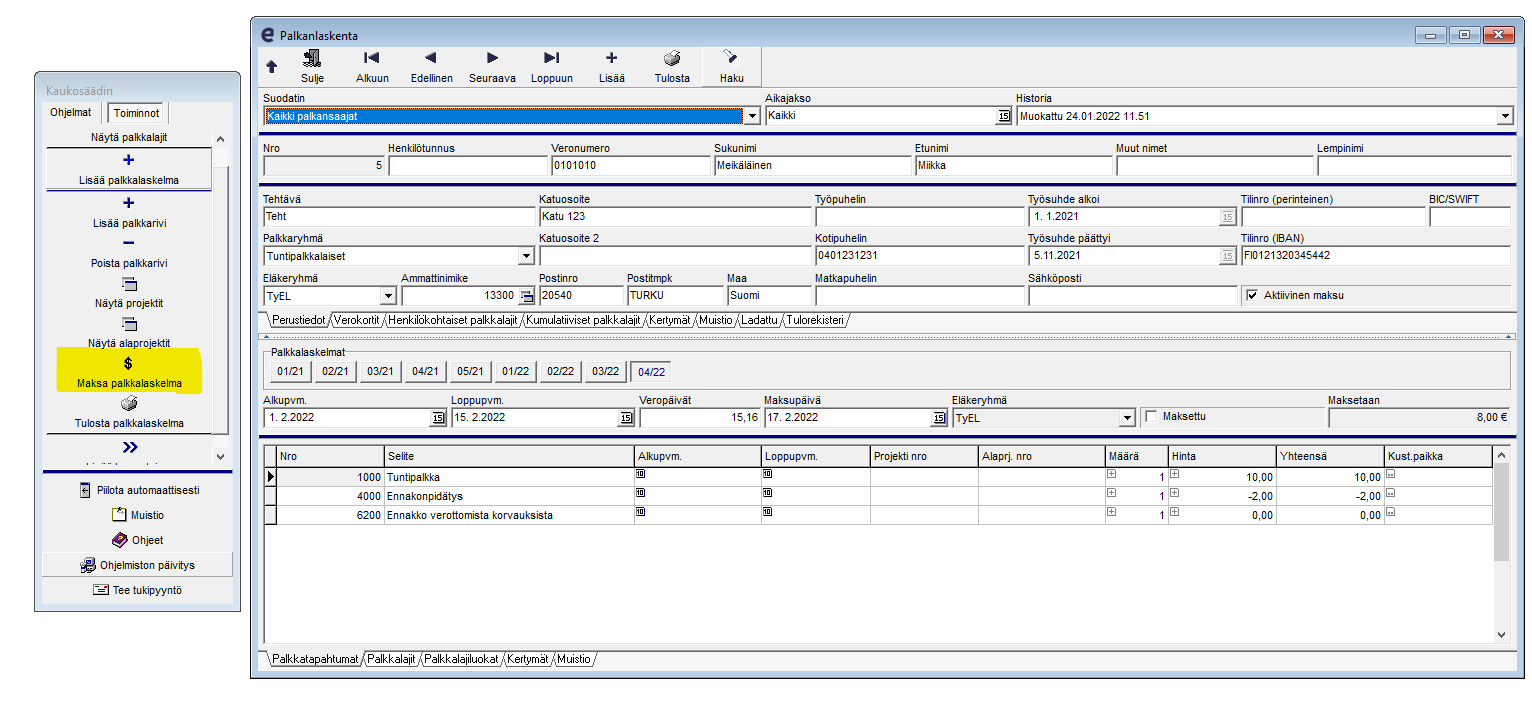Click Tulosta palkkalaskelma in Kaukosäädin

click(x=128, y=412)
